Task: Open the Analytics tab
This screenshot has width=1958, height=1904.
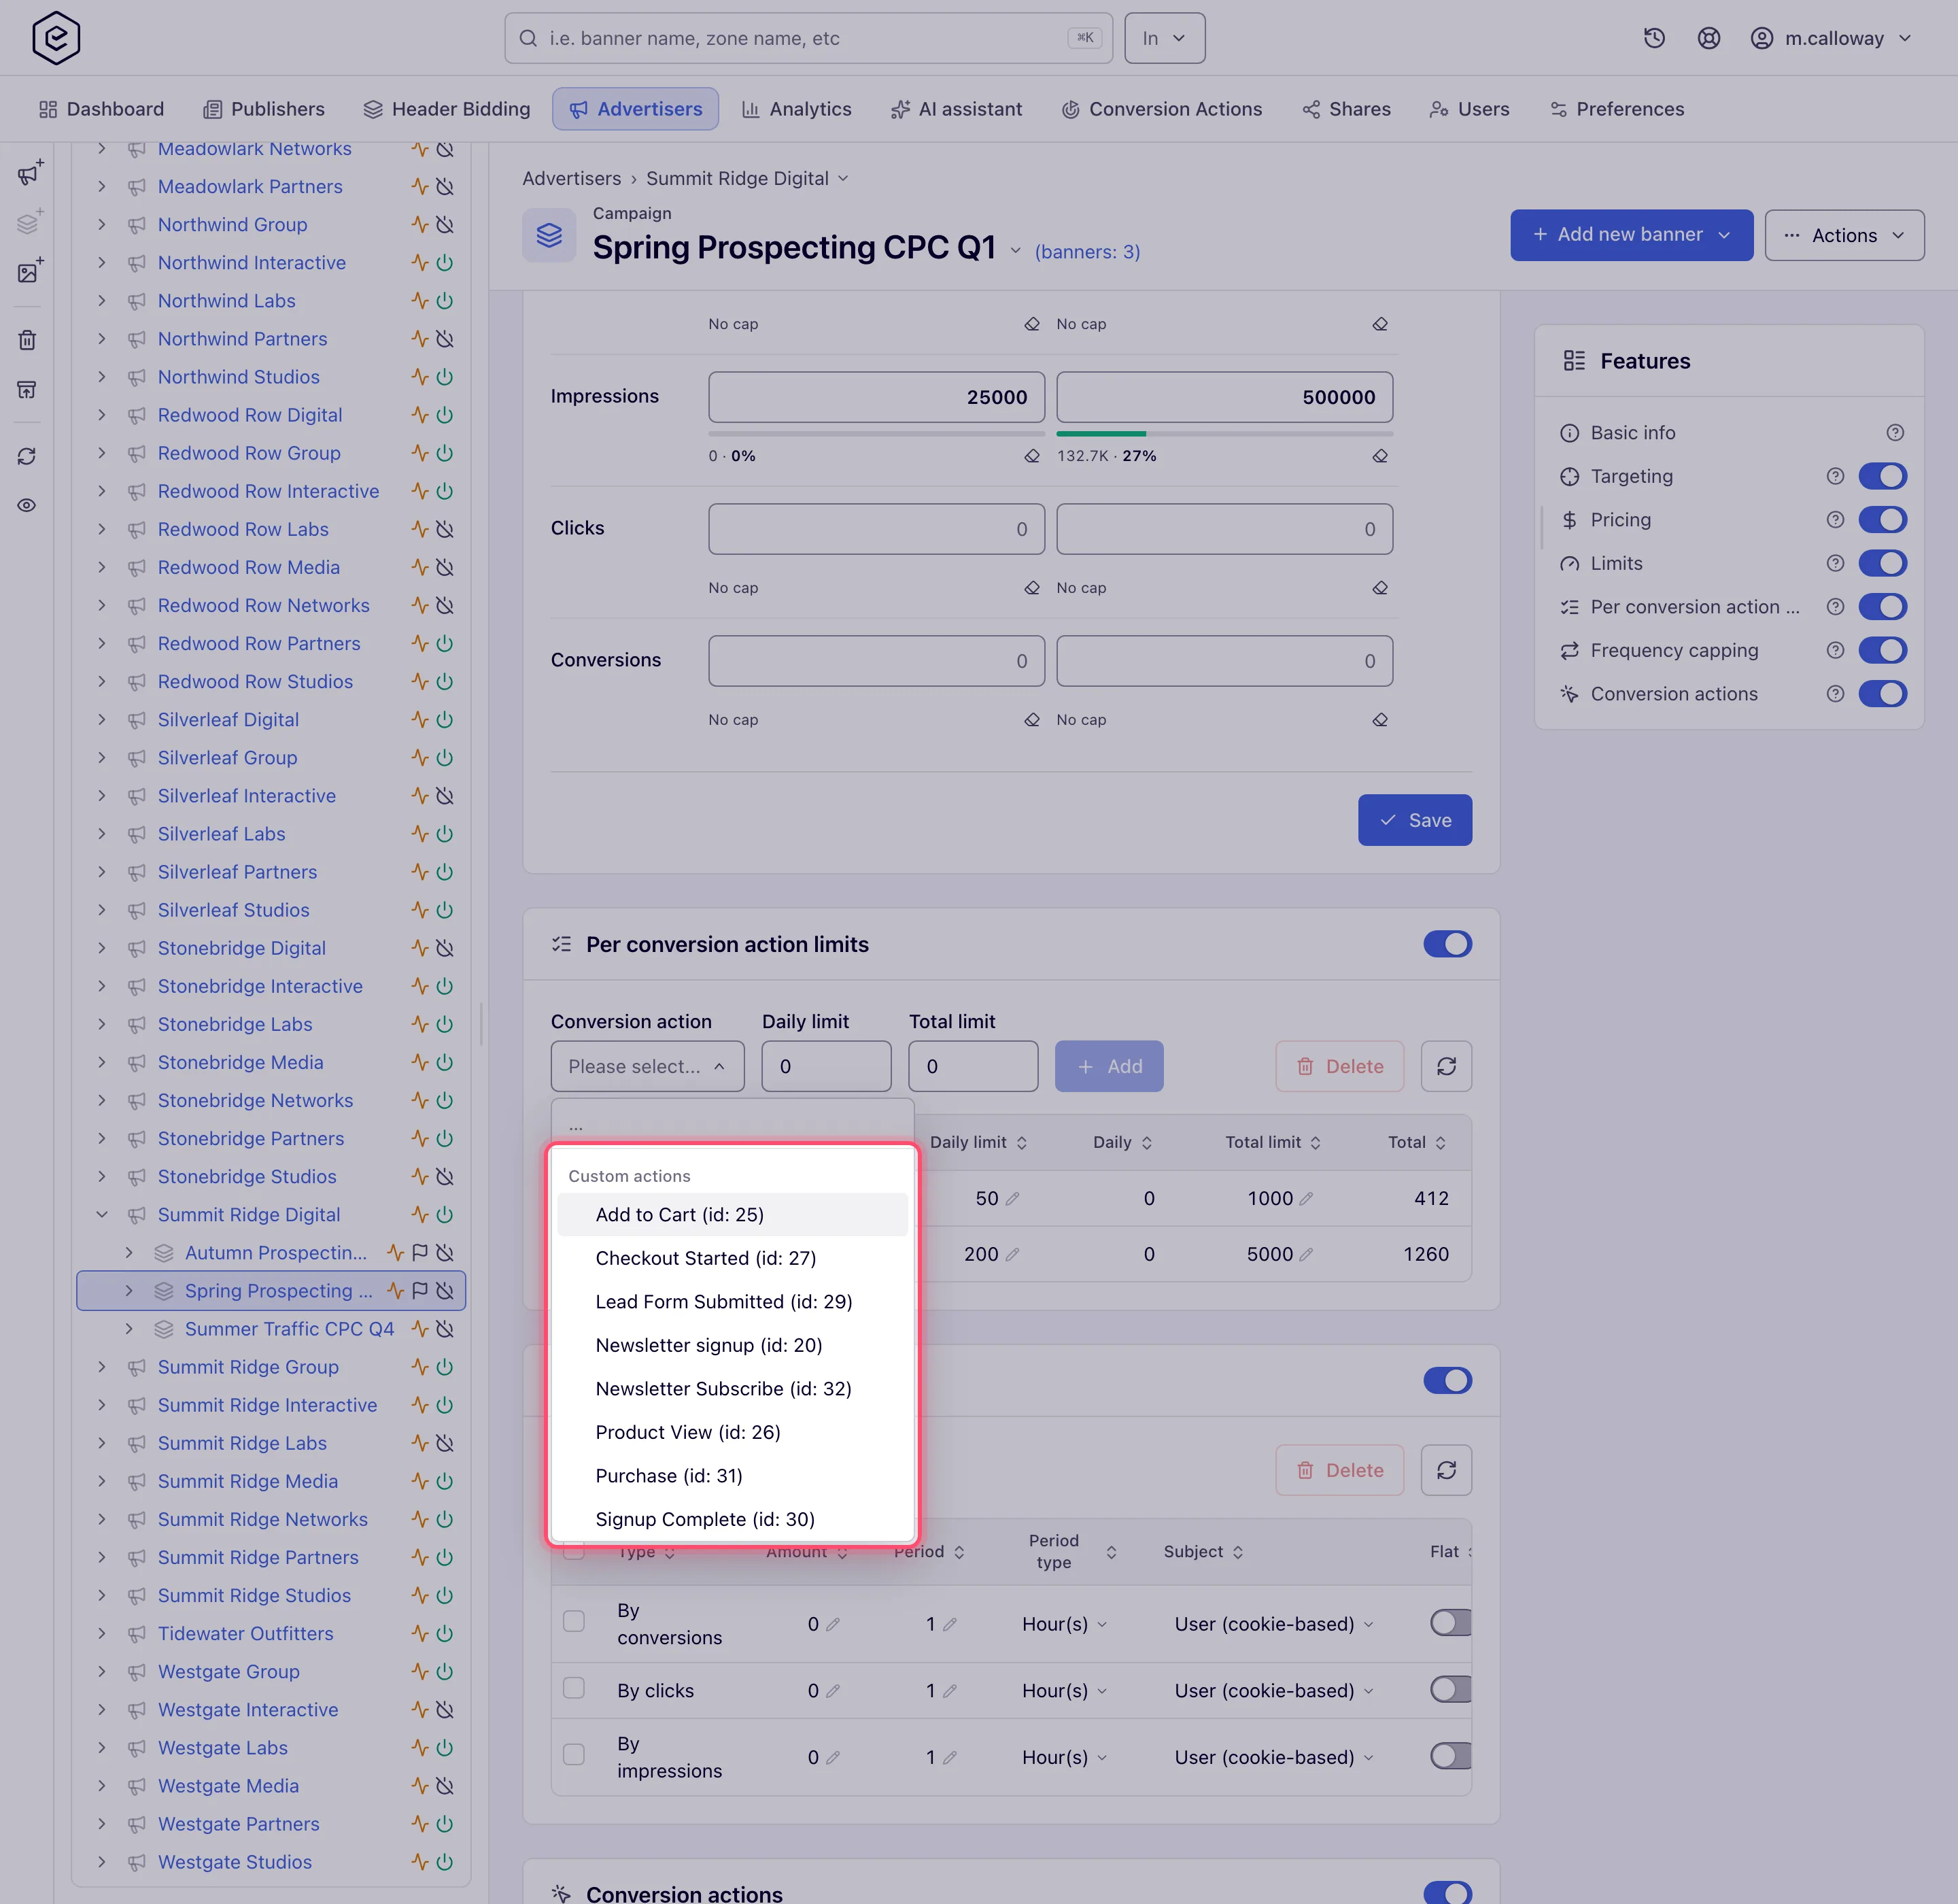Action: pyautogui.click(x=797, y=109)
